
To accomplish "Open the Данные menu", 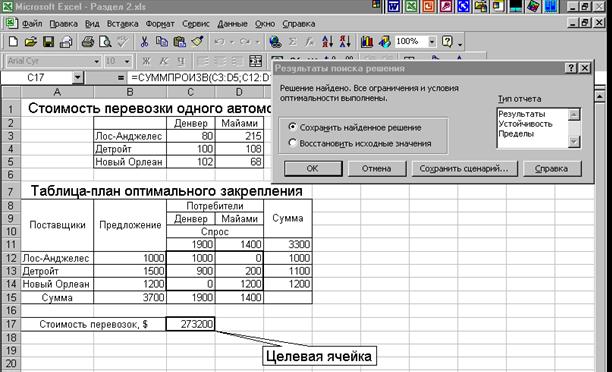I will (232, 24).
